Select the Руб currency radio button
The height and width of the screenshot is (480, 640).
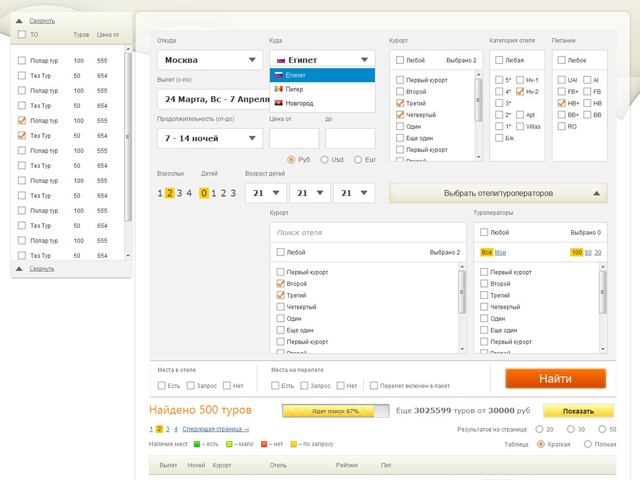(x=291, y=160)
